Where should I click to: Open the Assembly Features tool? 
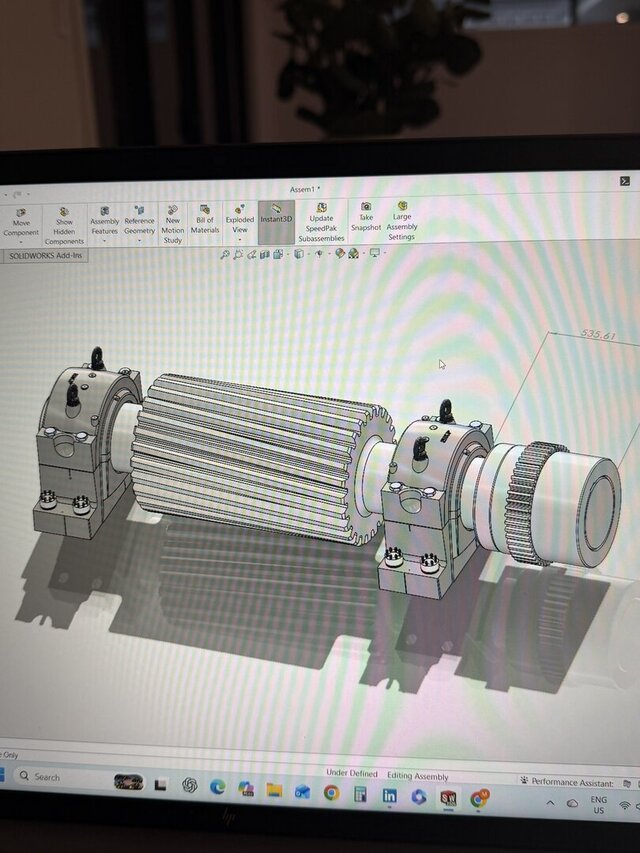pyautogui.click(x=104, y=220)
